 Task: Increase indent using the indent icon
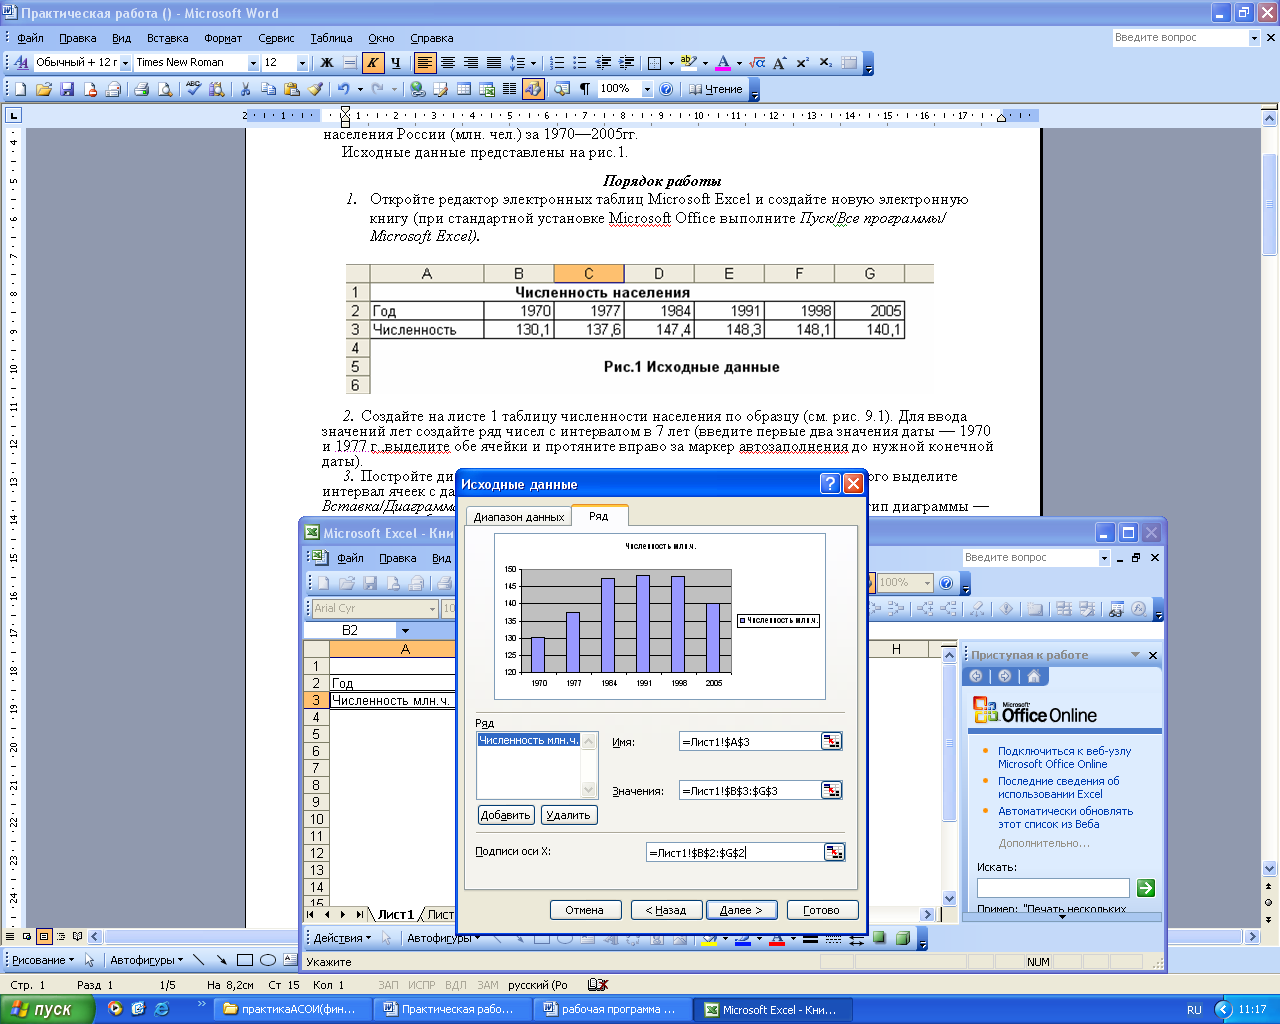pyautogui.click(x=626, y=62)
